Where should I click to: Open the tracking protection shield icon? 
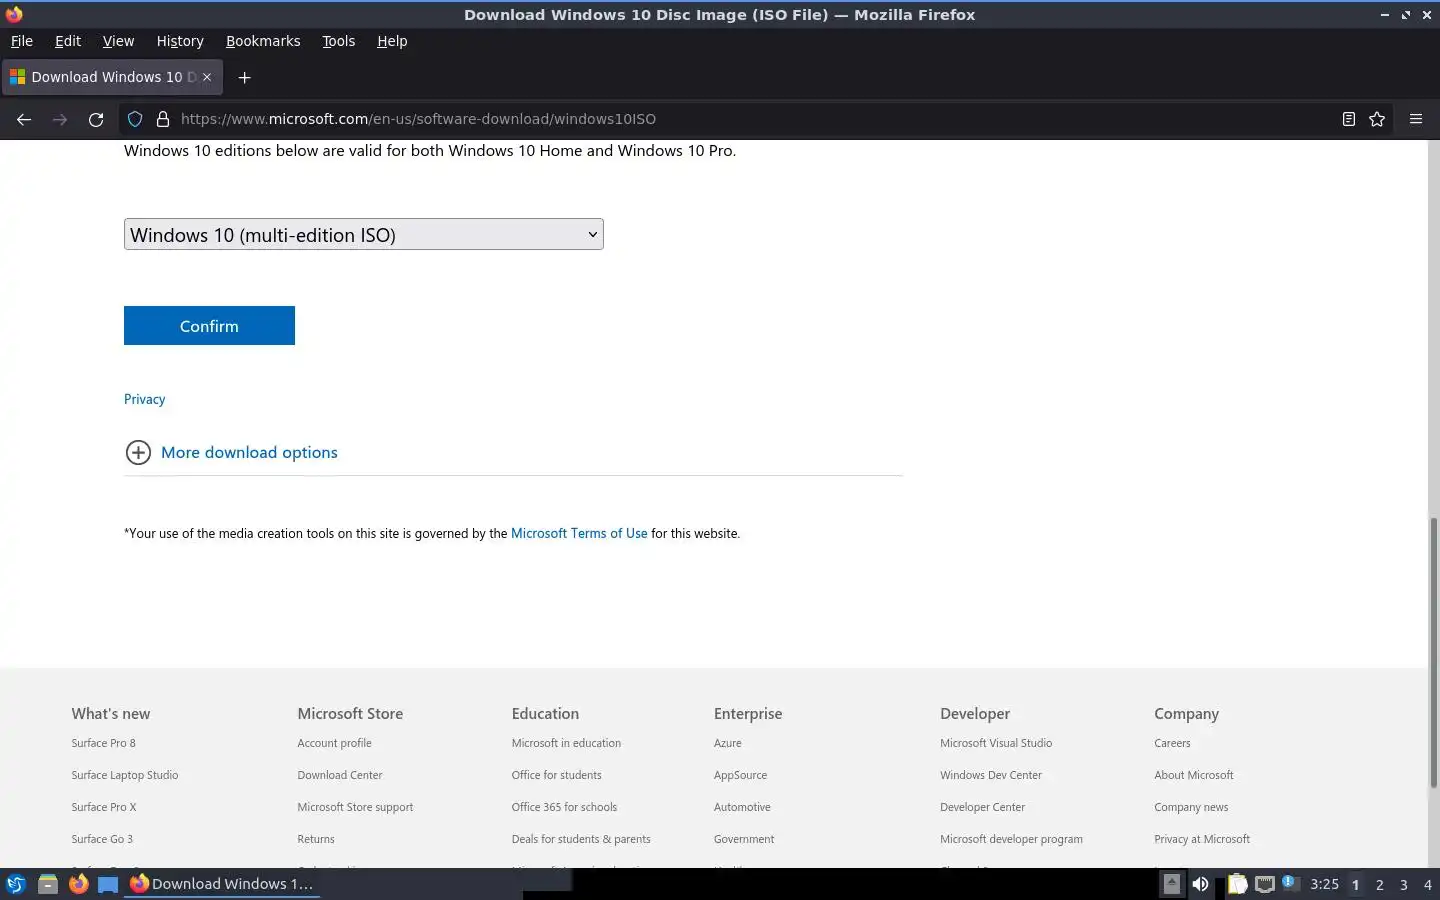tap(135, 119)
